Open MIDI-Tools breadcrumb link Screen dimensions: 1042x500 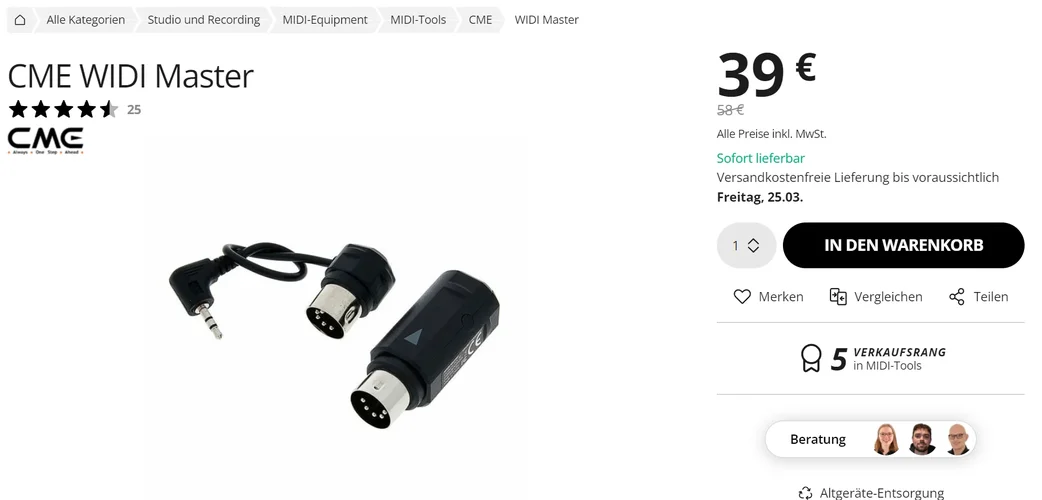(418, 20)
